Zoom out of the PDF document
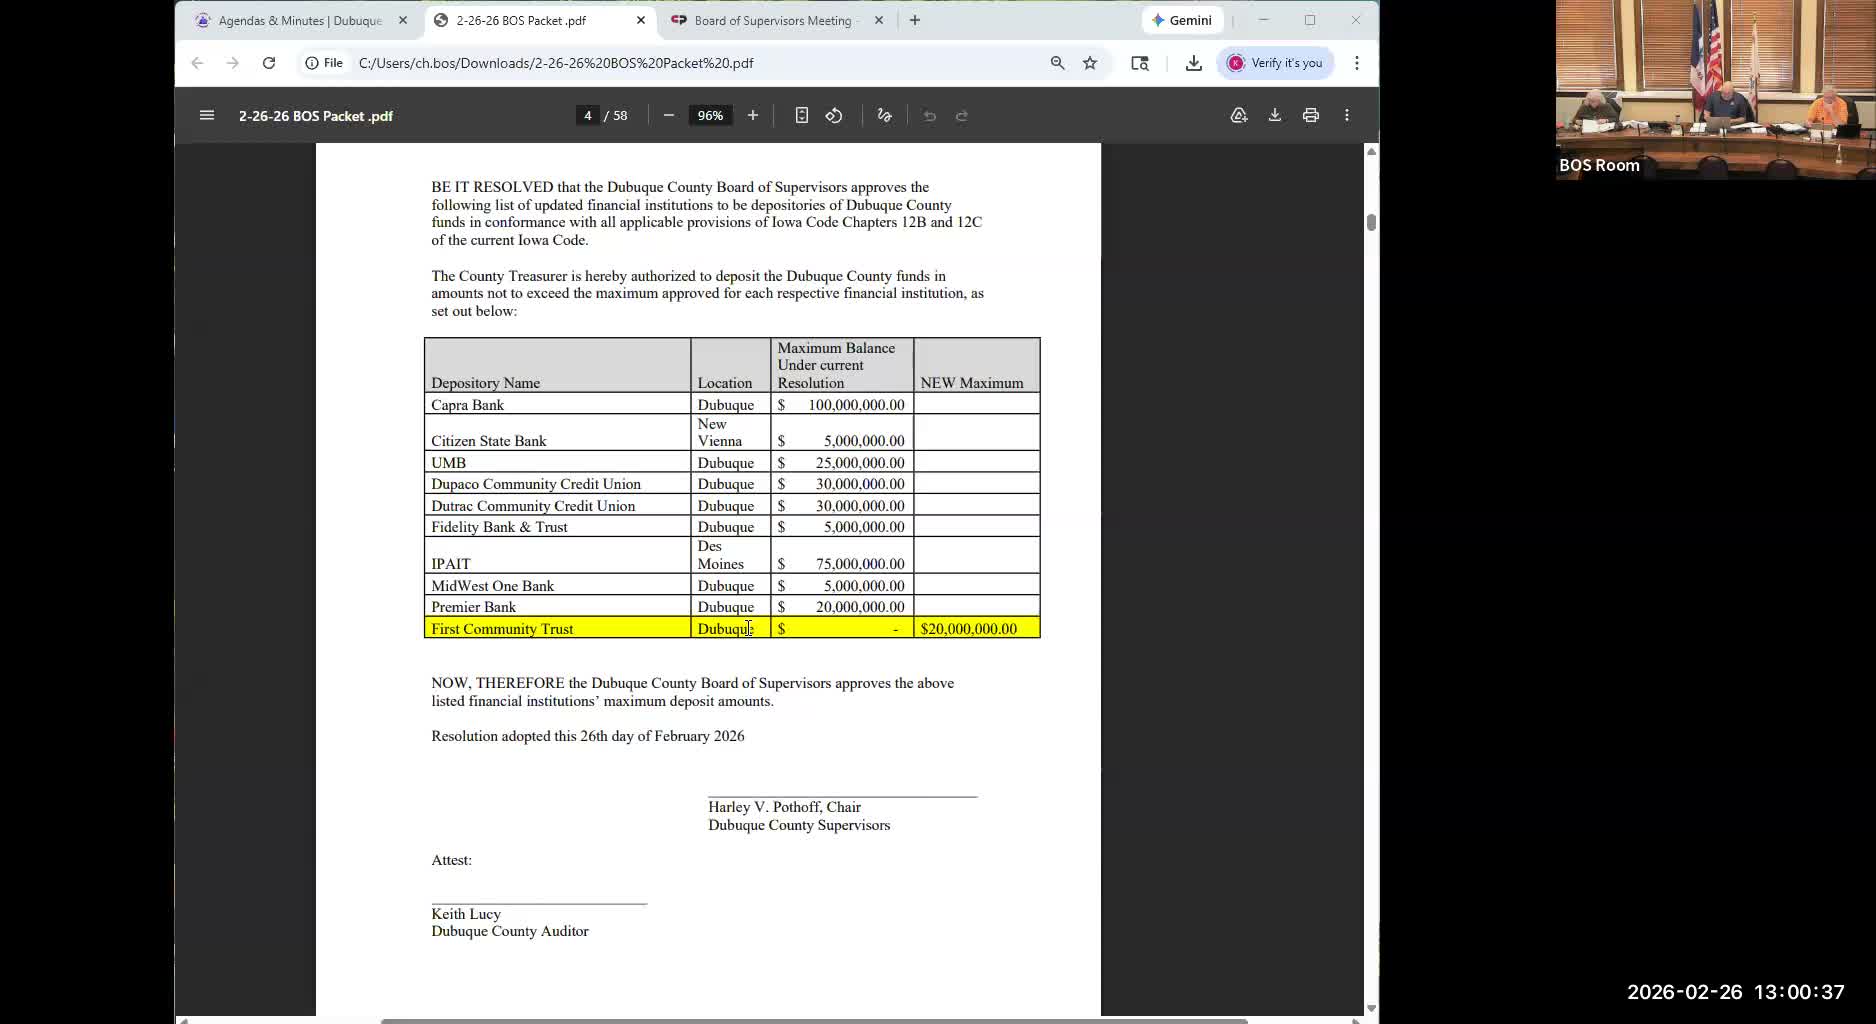Image resolution: width=1876 pixels, height=1024 pixels. click(x=669, y=115)
